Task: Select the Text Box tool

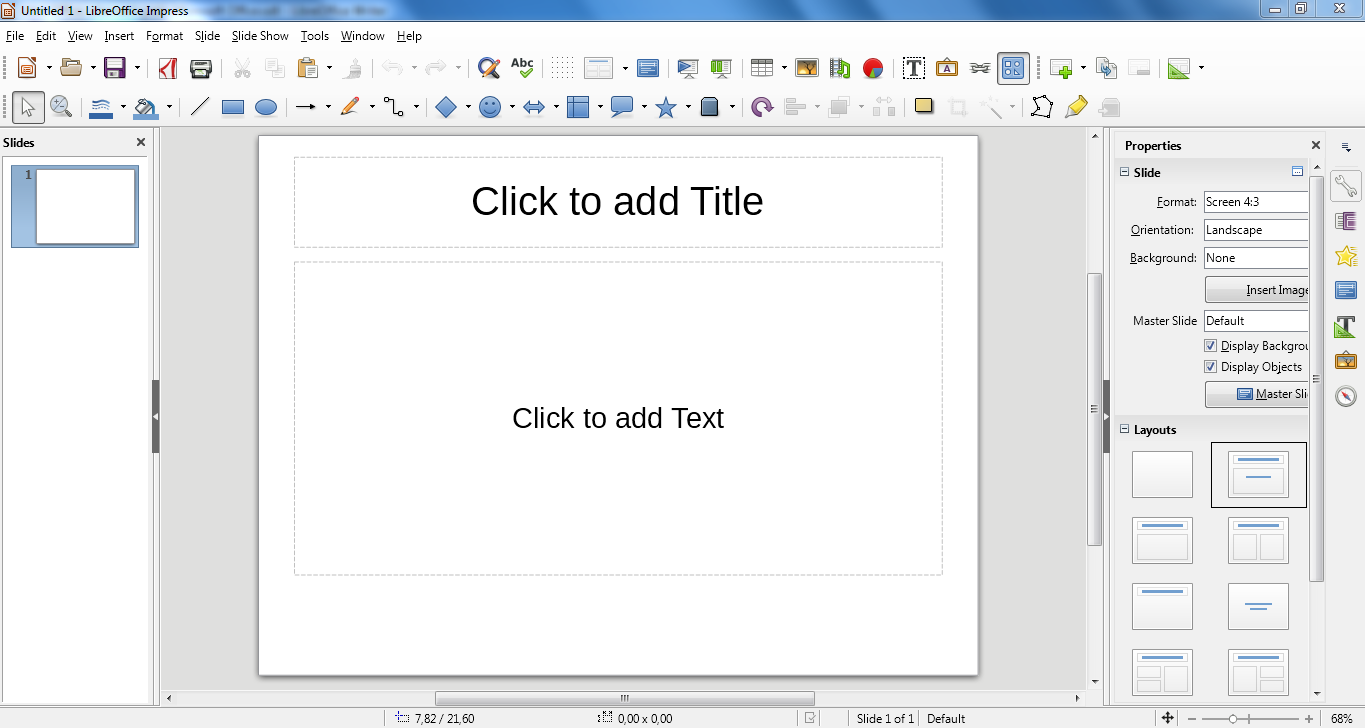Action: [x=913, y=67]
